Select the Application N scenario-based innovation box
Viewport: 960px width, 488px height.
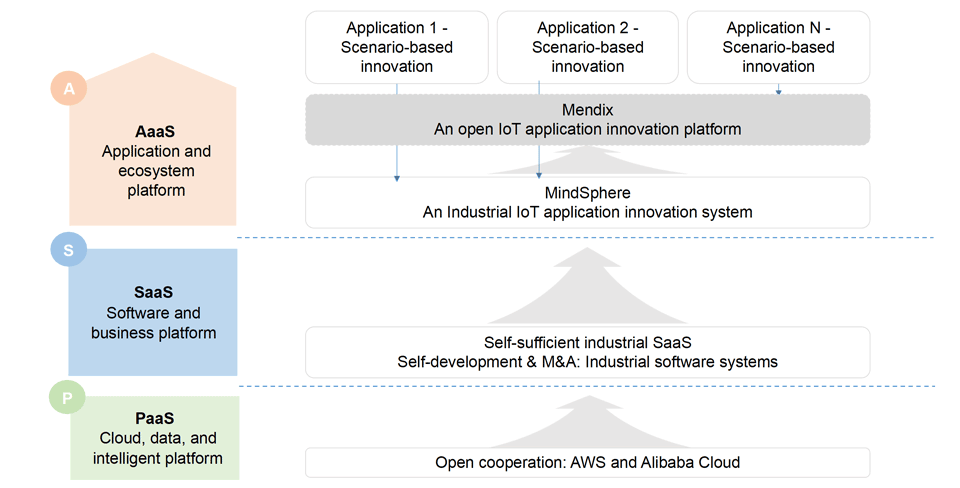[x=778, y=47]
